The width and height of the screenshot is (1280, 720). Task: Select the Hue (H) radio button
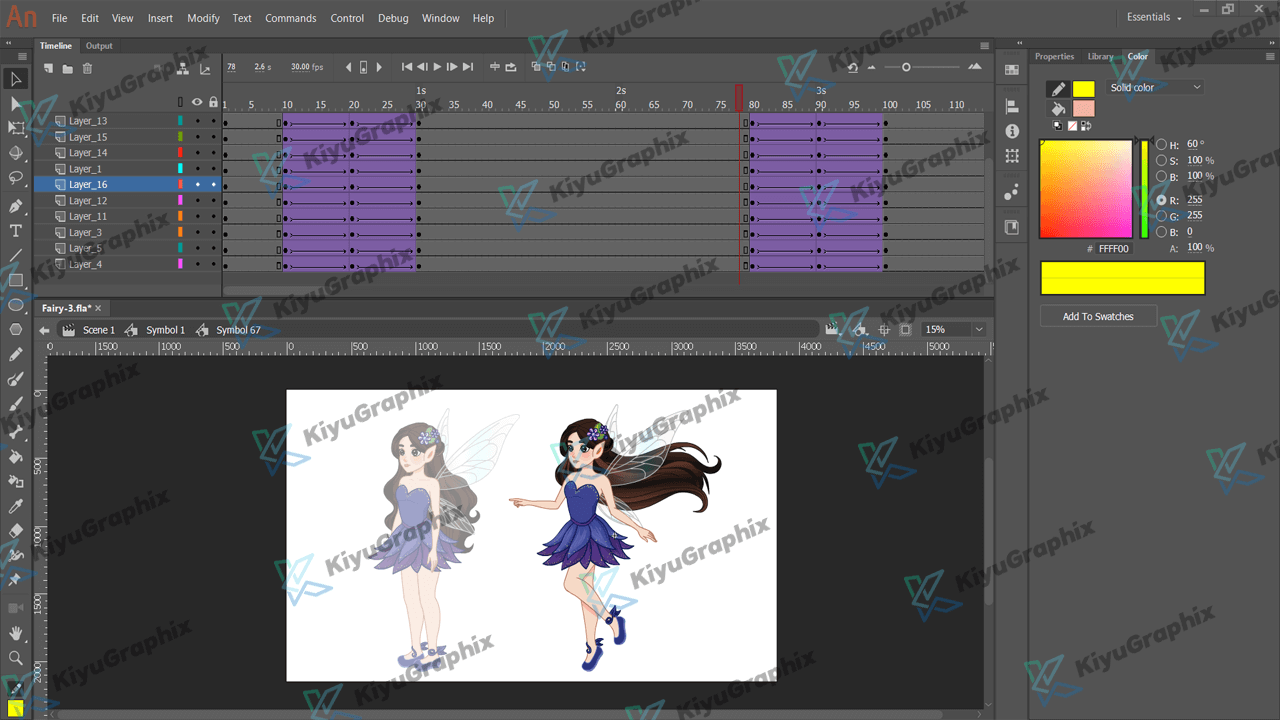1161,144
